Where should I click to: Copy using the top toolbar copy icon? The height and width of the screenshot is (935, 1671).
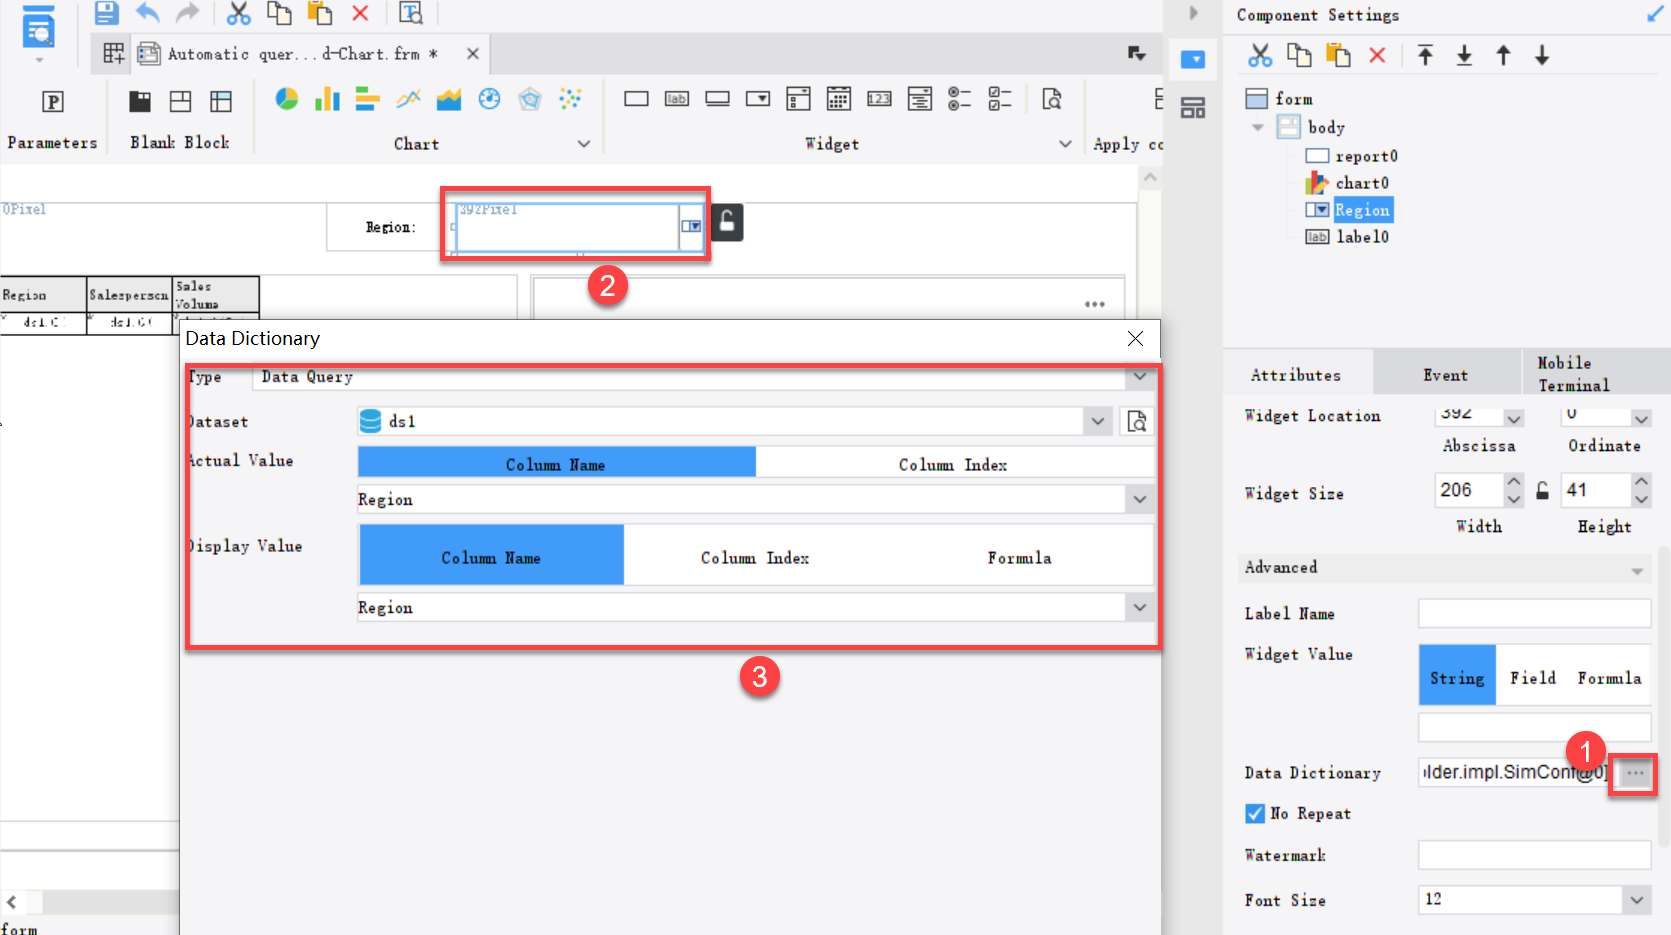click(279, 13)
